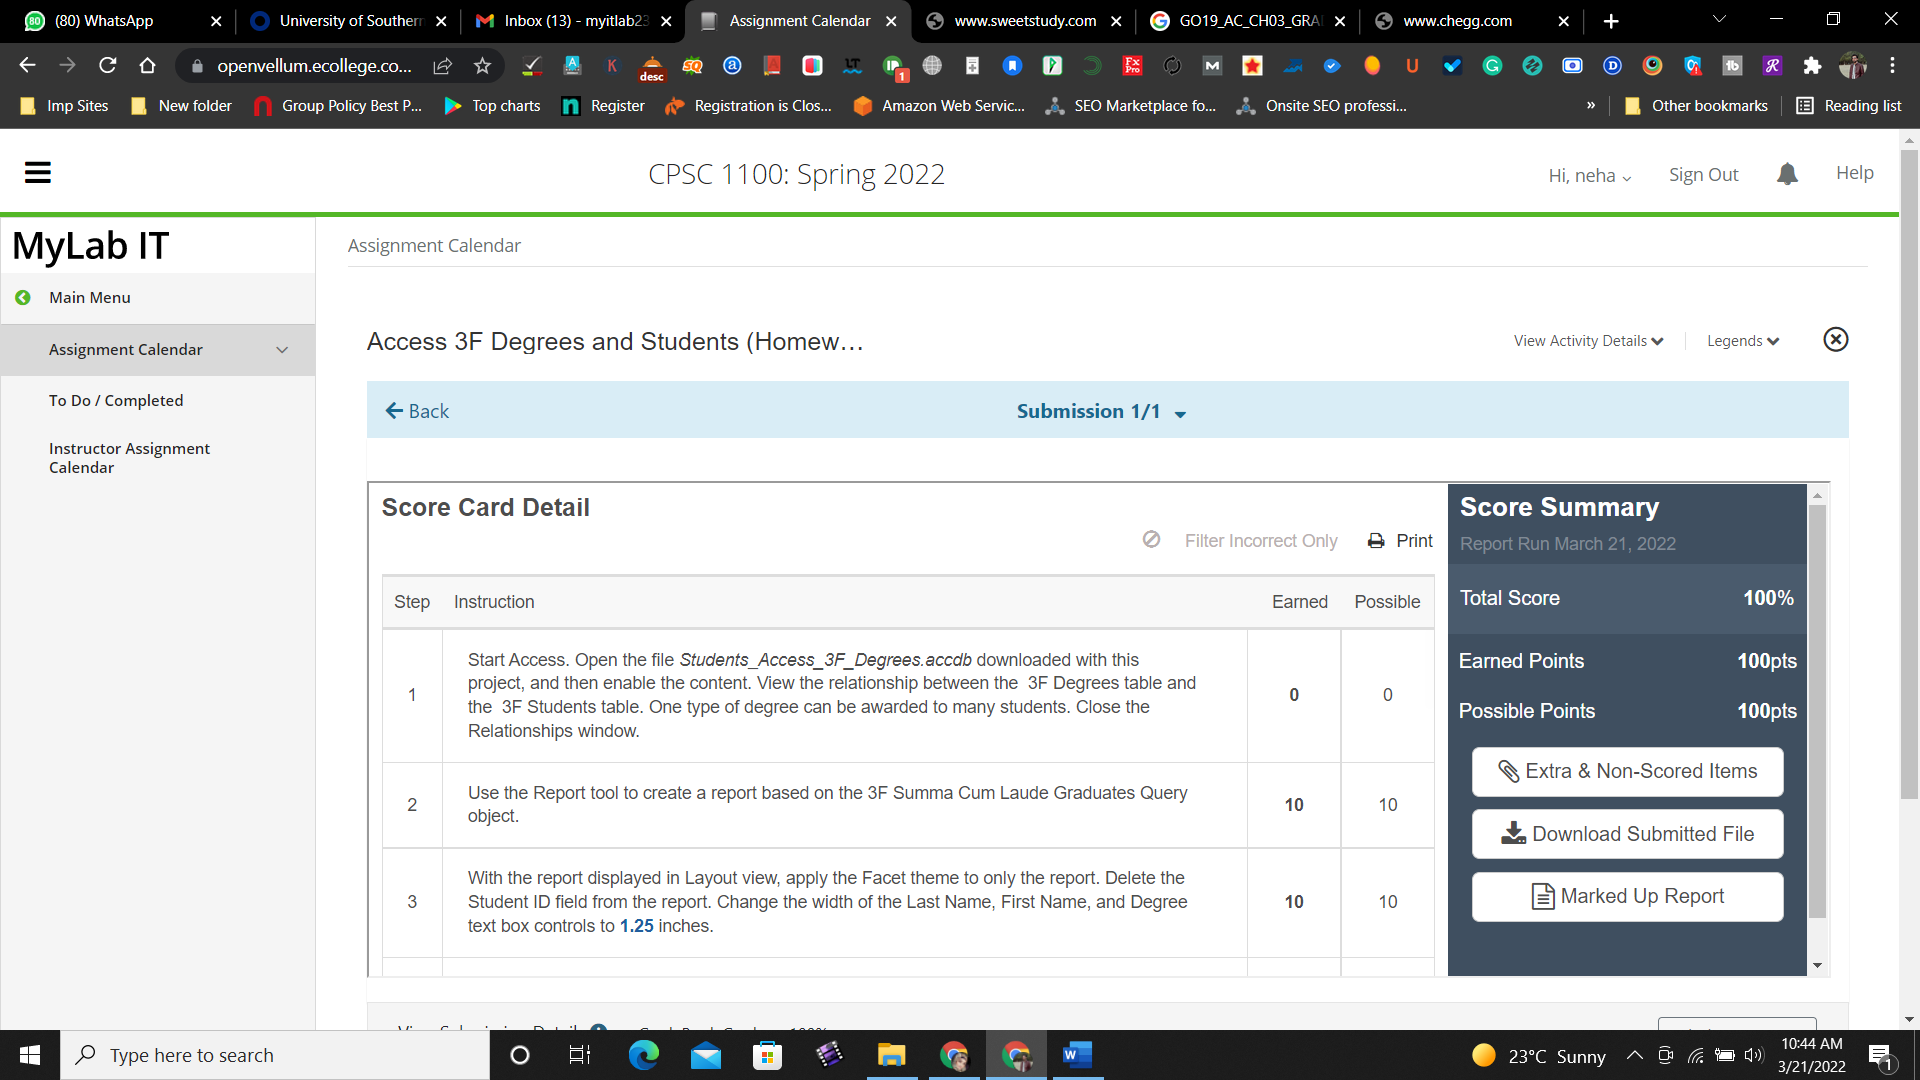Image resolution: width=1920 pixels, height=1080 pixels.
Task: Open Other bookmarks folder
Action: coord(1696,106)
